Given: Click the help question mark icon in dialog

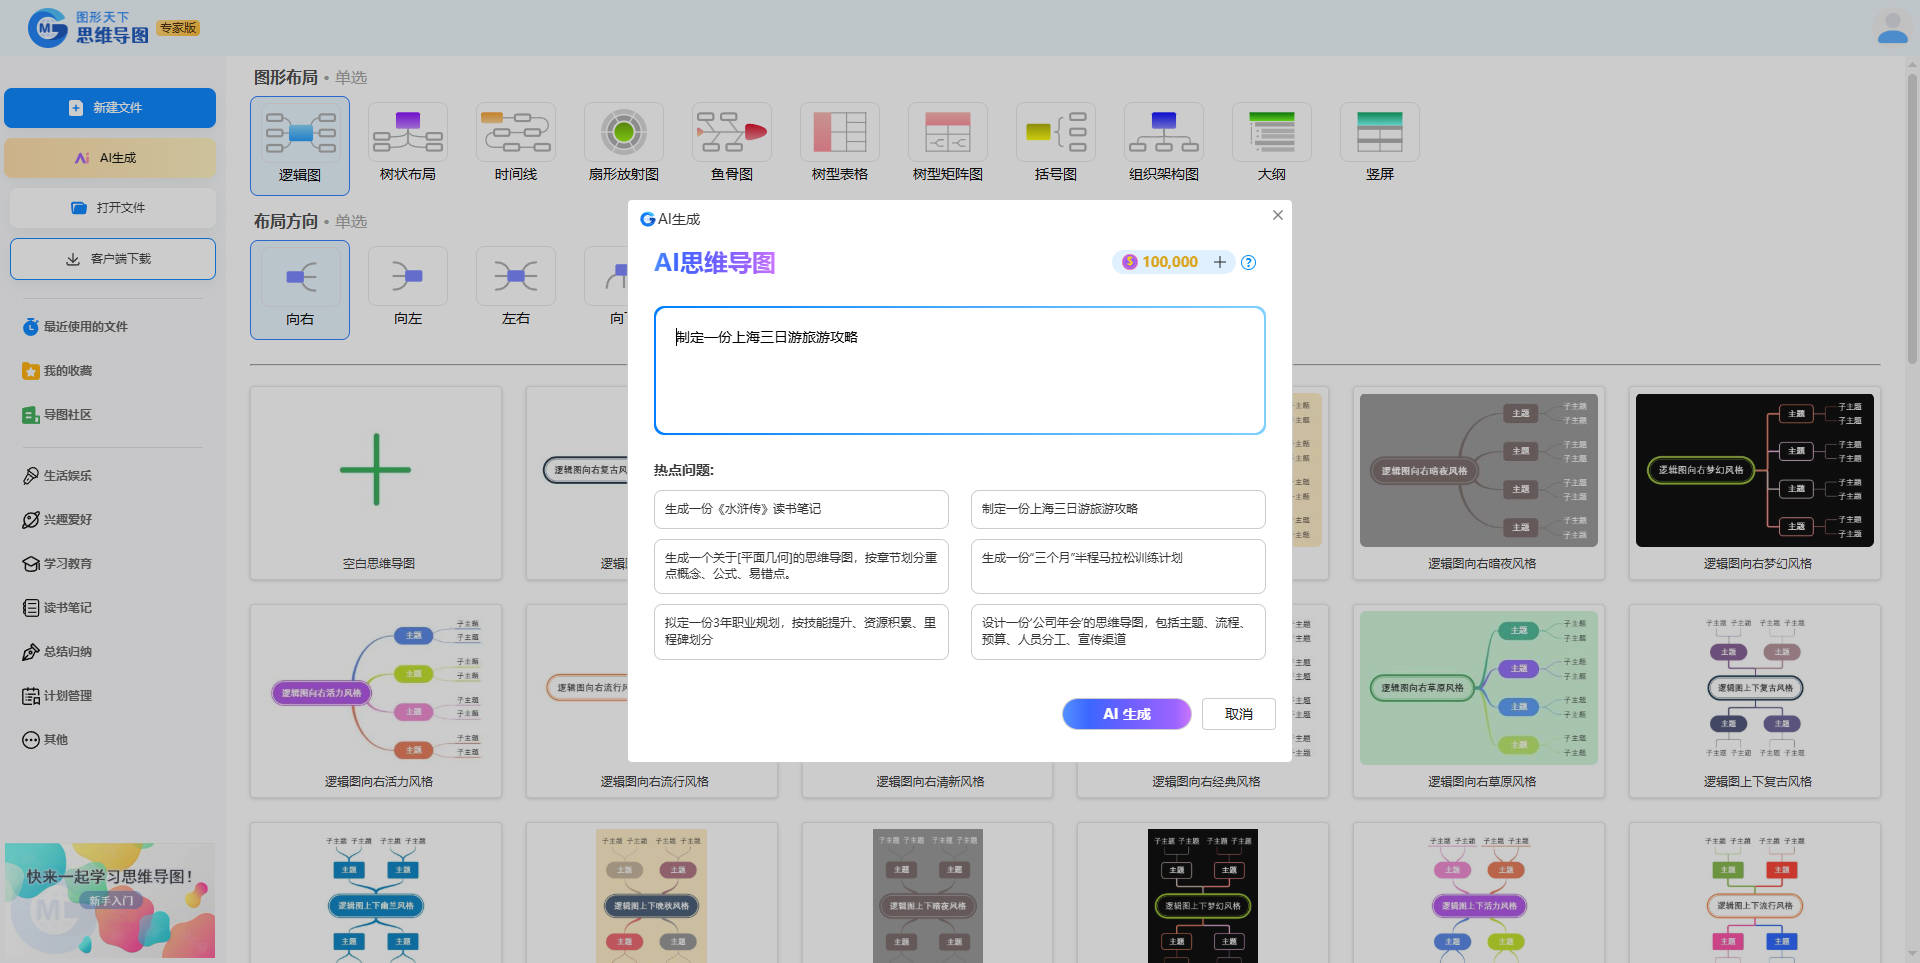Looking at the screenshot, I should (1248, 263).
